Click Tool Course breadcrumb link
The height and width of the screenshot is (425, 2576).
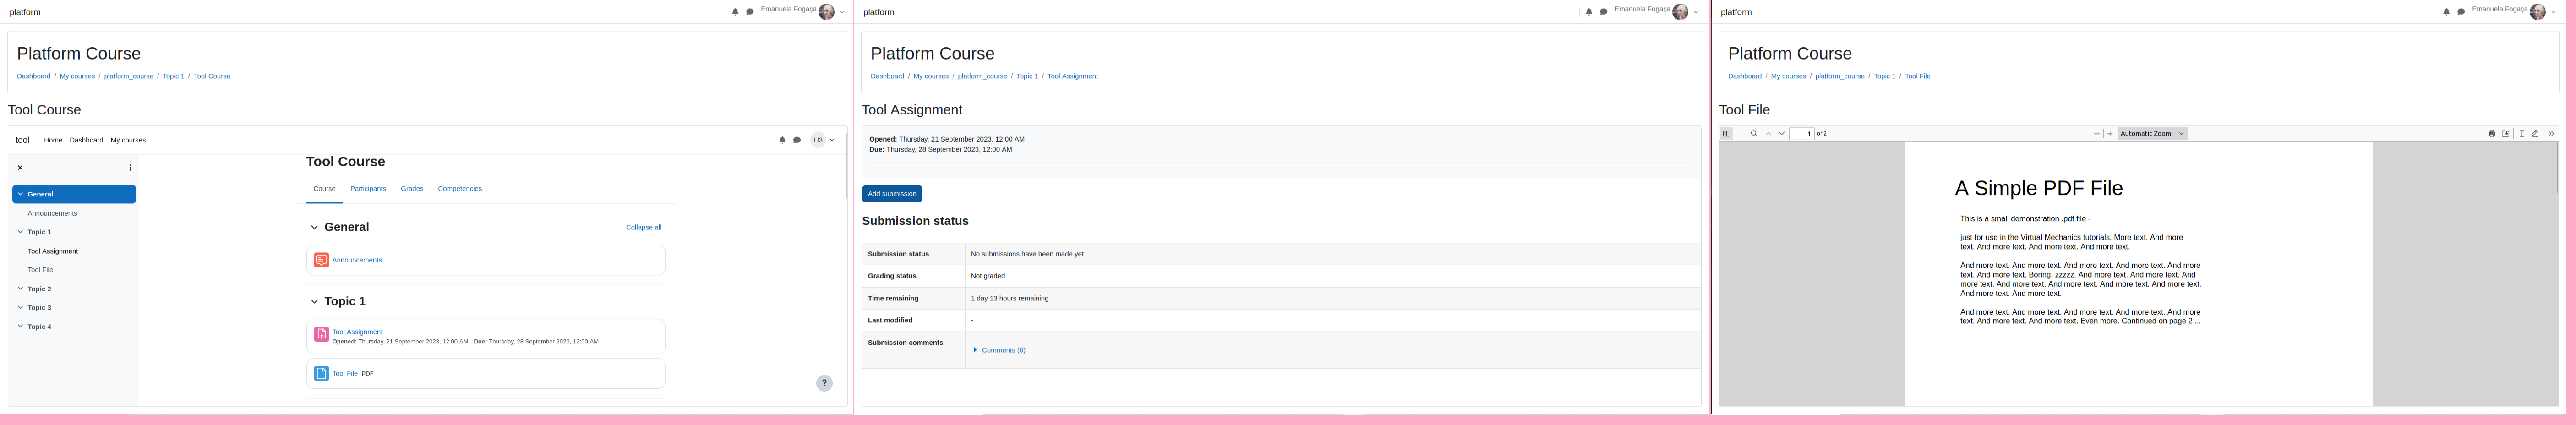[212, 76]
